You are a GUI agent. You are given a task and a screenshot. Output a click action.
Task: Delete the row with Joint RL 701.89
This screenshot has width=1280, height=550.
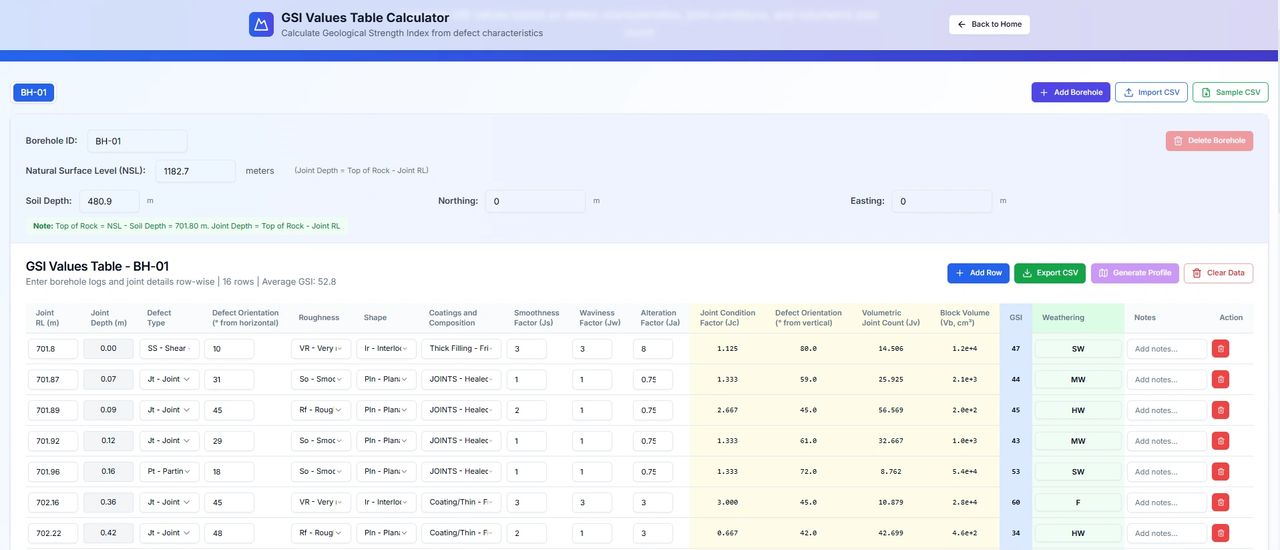[x=1220, y=410]
